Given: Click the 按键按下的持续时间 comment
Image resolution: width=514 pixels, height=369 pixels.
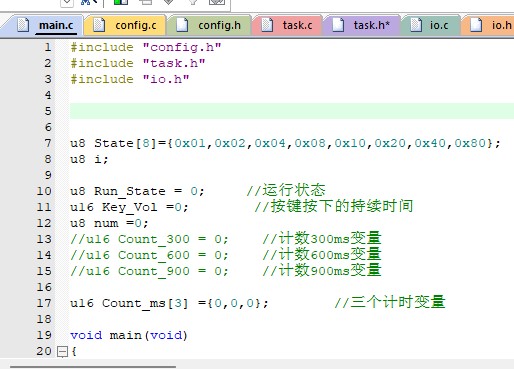Looking at the screenshot, I should click(334, 206).
